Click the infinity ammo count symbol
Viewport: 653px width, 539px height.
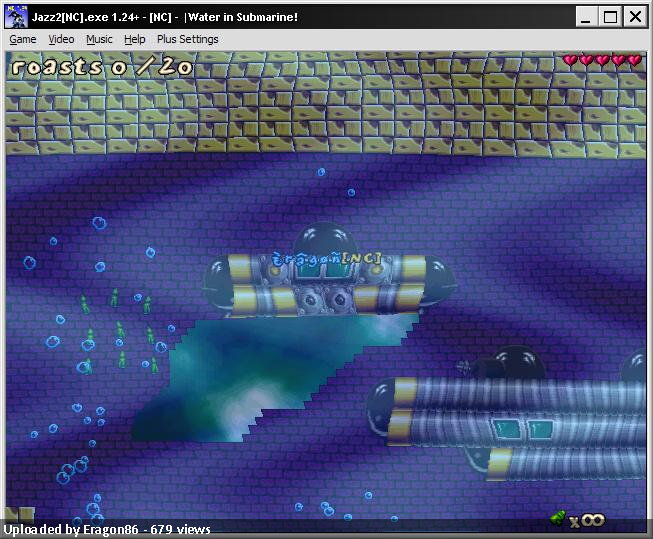click(x=593, y=519)
